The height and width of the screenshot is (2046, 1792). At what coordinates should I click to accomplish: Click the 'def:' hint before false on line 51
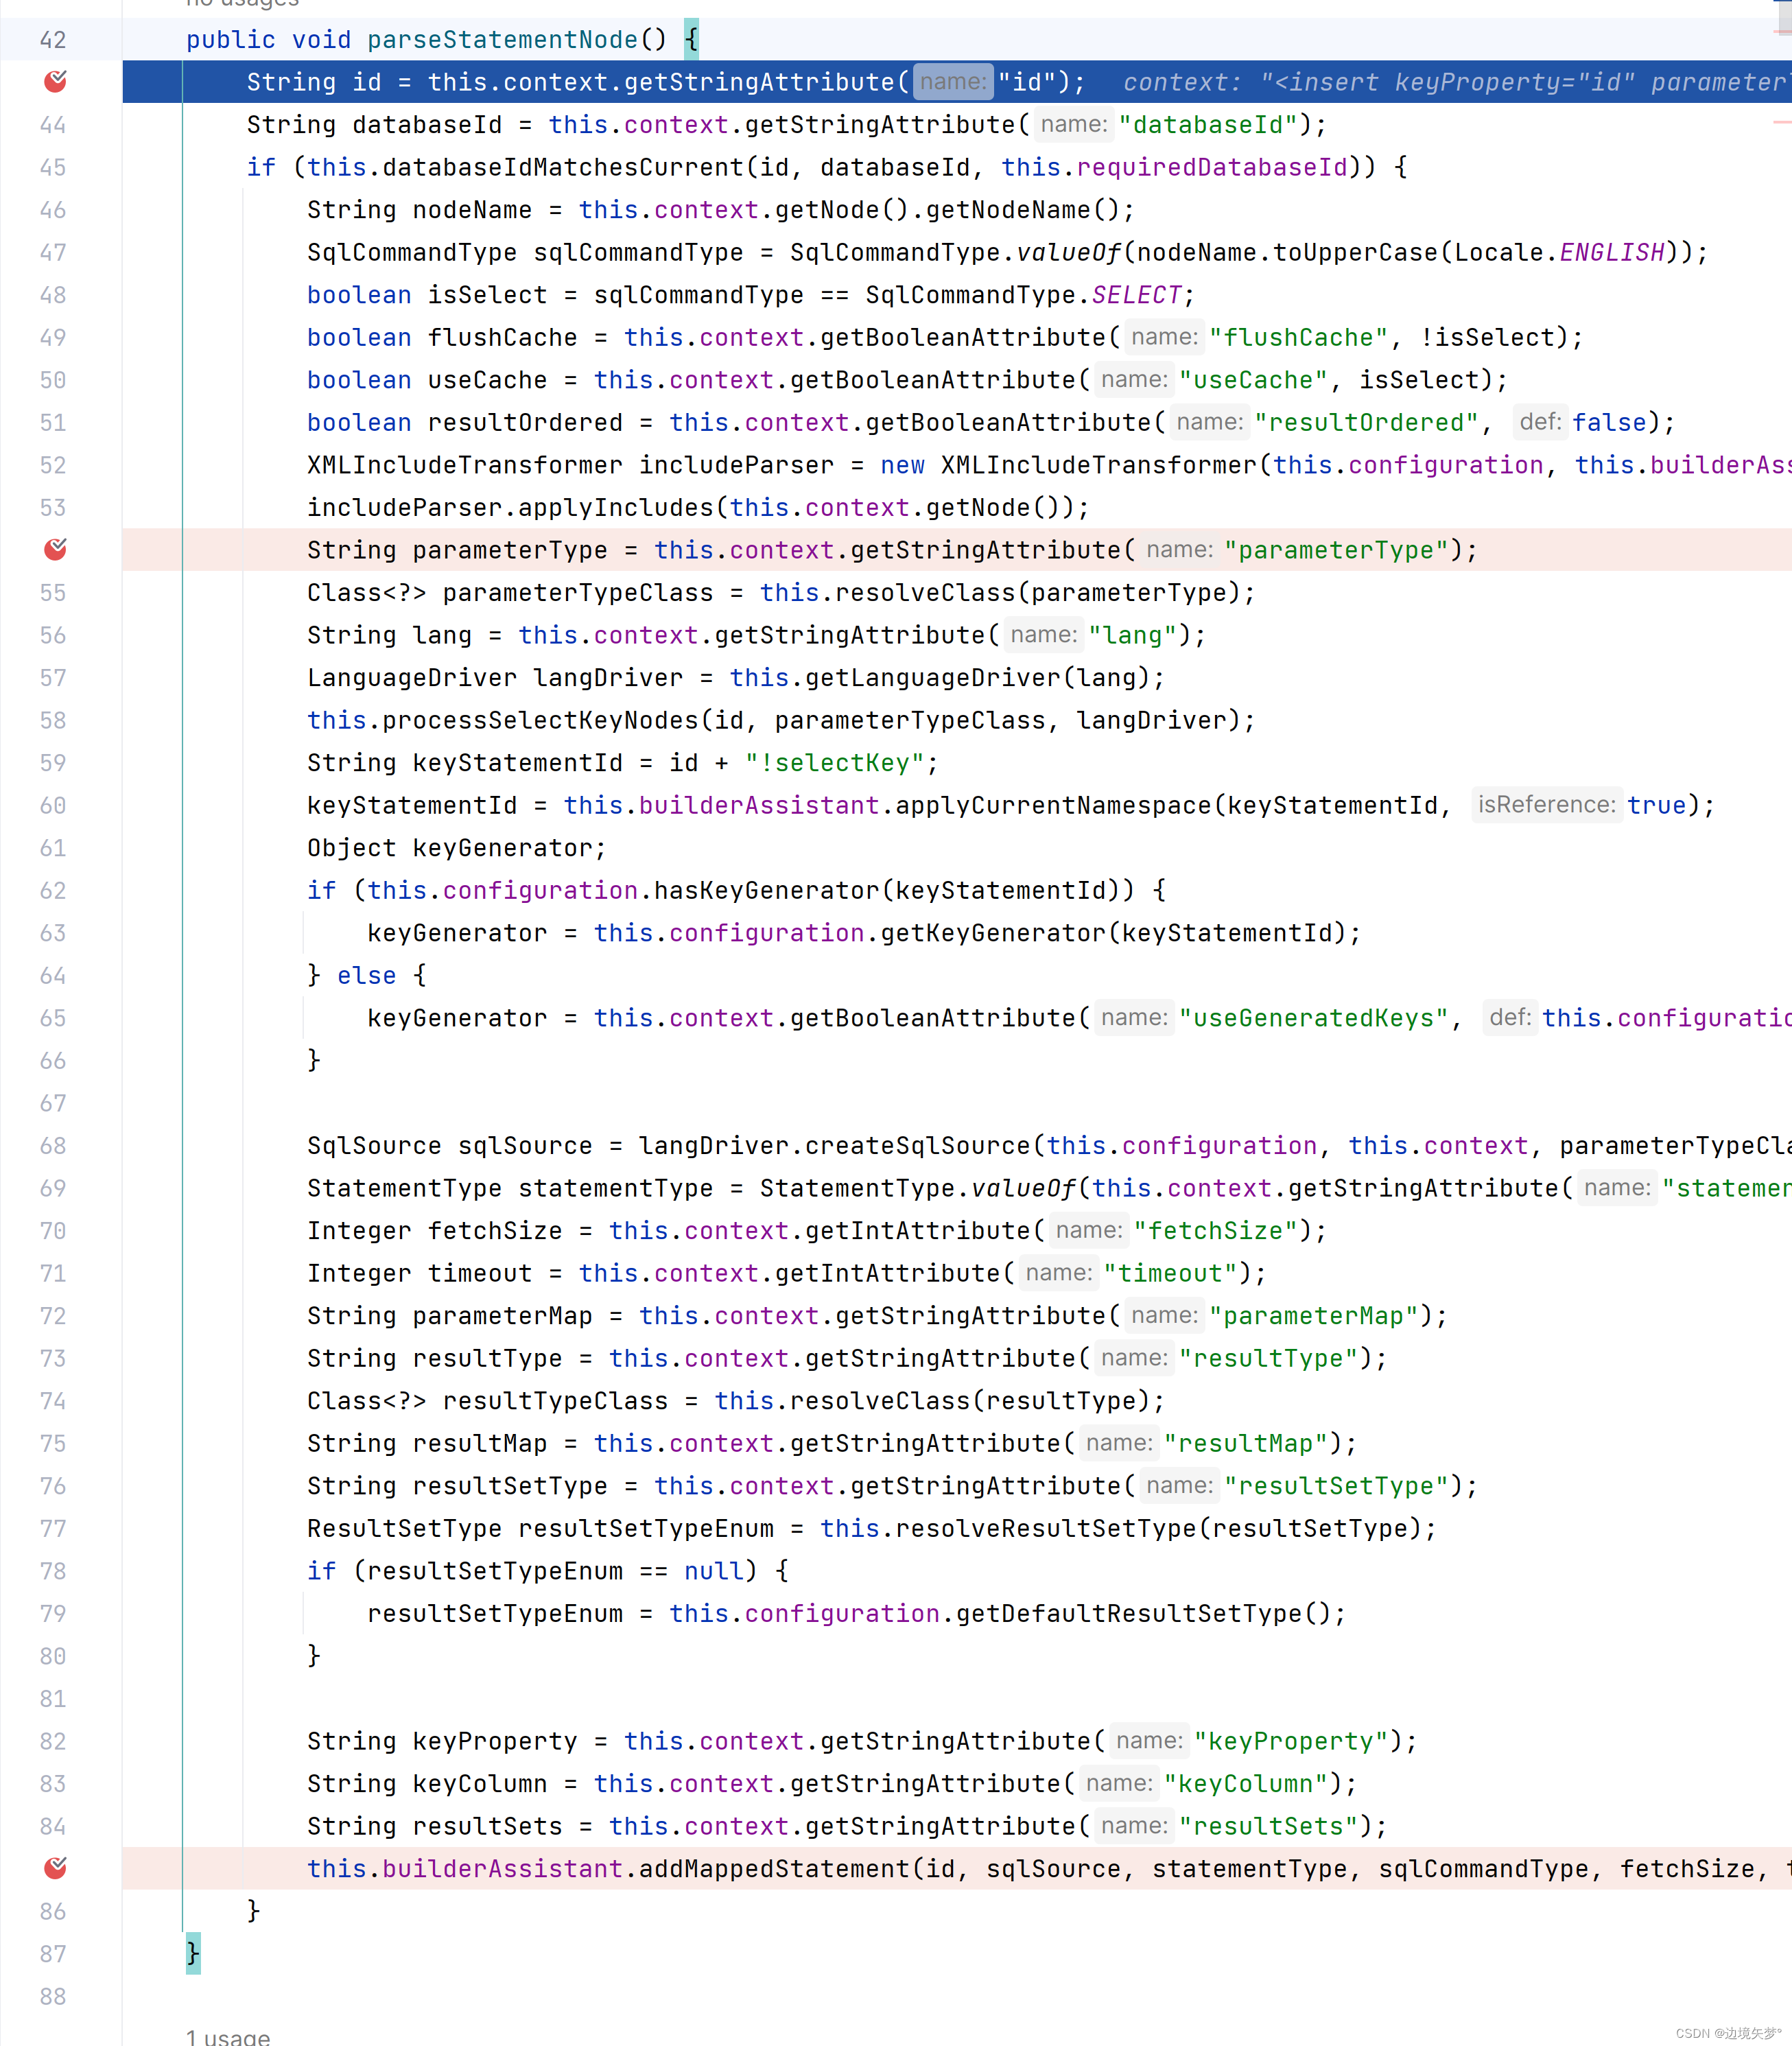[1540, 422]
